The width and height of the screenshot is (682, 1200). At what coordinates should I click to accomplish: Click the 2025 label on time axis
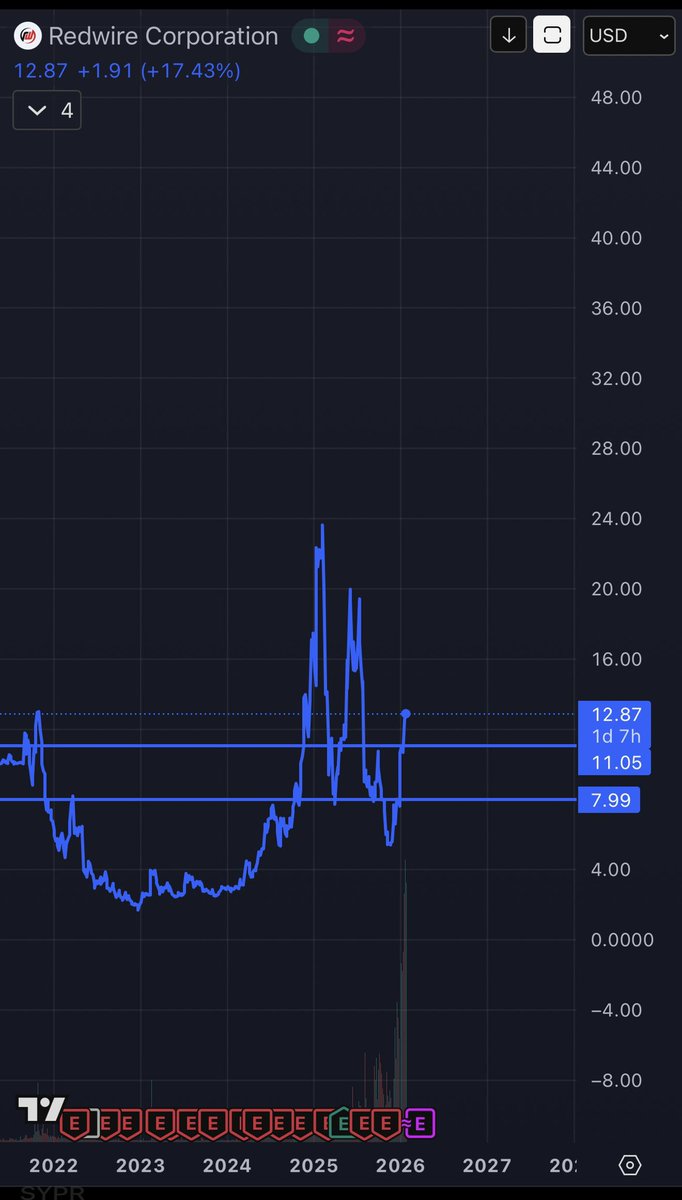point(314,1166)
